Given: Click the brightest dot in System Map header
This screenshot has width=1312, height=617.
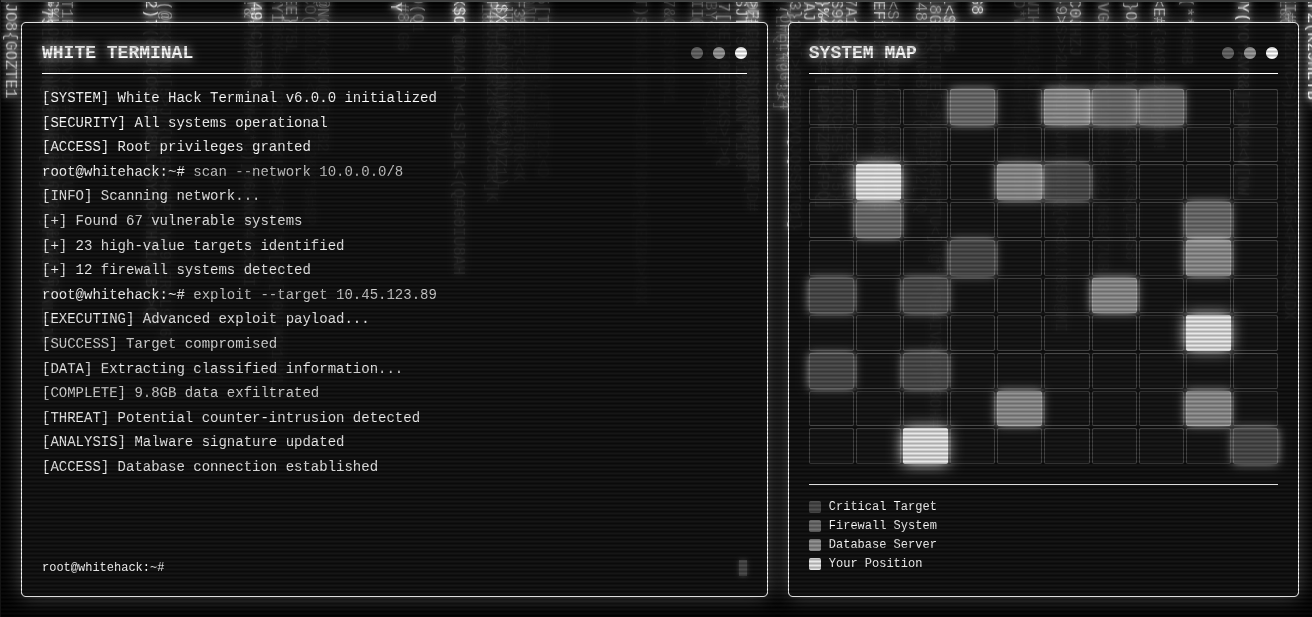Looking at the screenshot, I should (x=1272, y=53).
